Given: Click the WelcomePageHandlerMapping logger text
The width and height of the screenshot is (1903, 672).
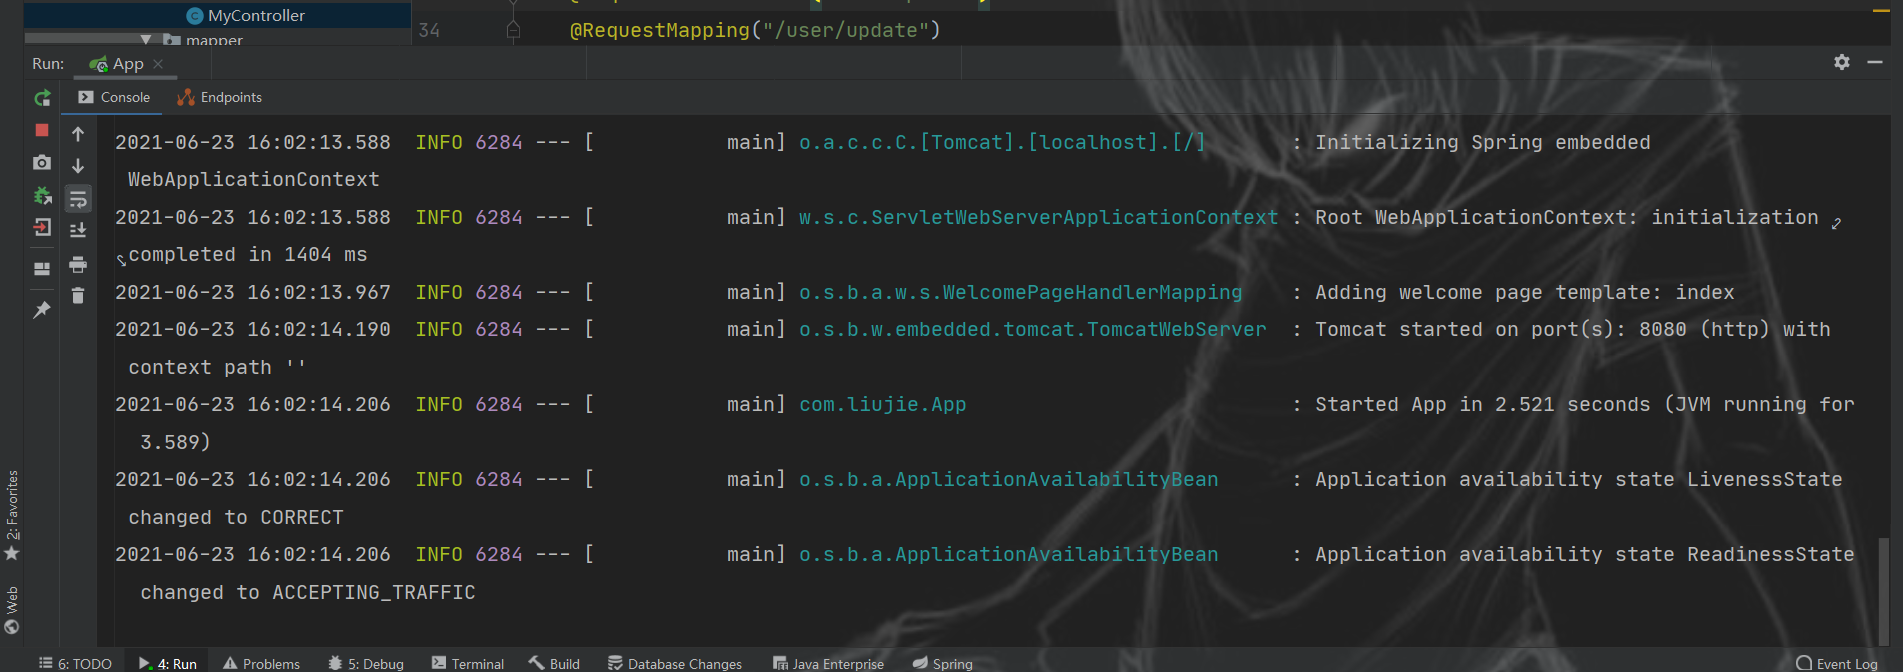Looking at the screenshot, I should click(1020, 292).
